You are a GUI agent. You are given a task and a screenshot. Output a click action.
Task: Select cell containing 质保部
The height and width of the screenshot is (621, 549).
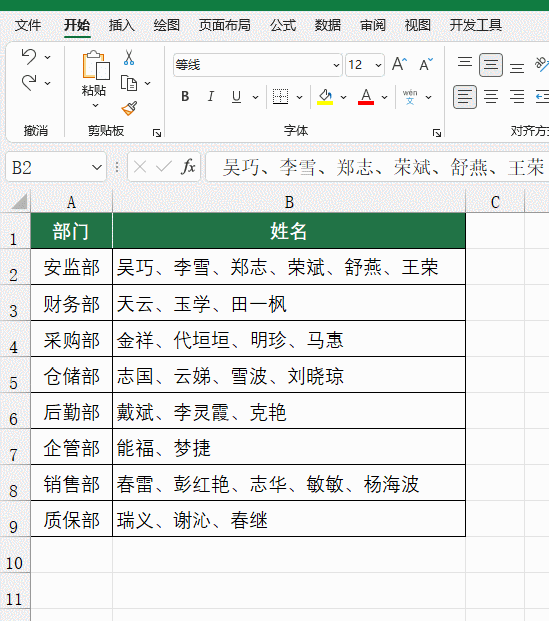tap(72, 519)
